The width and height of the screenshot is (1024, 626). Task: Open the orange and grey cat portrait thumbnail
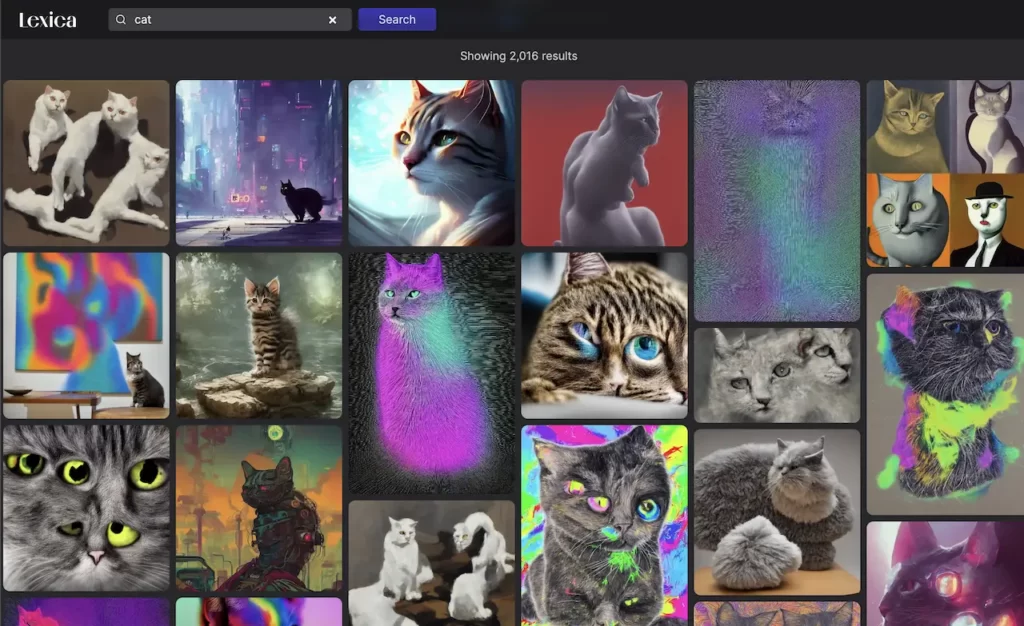[x=432, y=163]
